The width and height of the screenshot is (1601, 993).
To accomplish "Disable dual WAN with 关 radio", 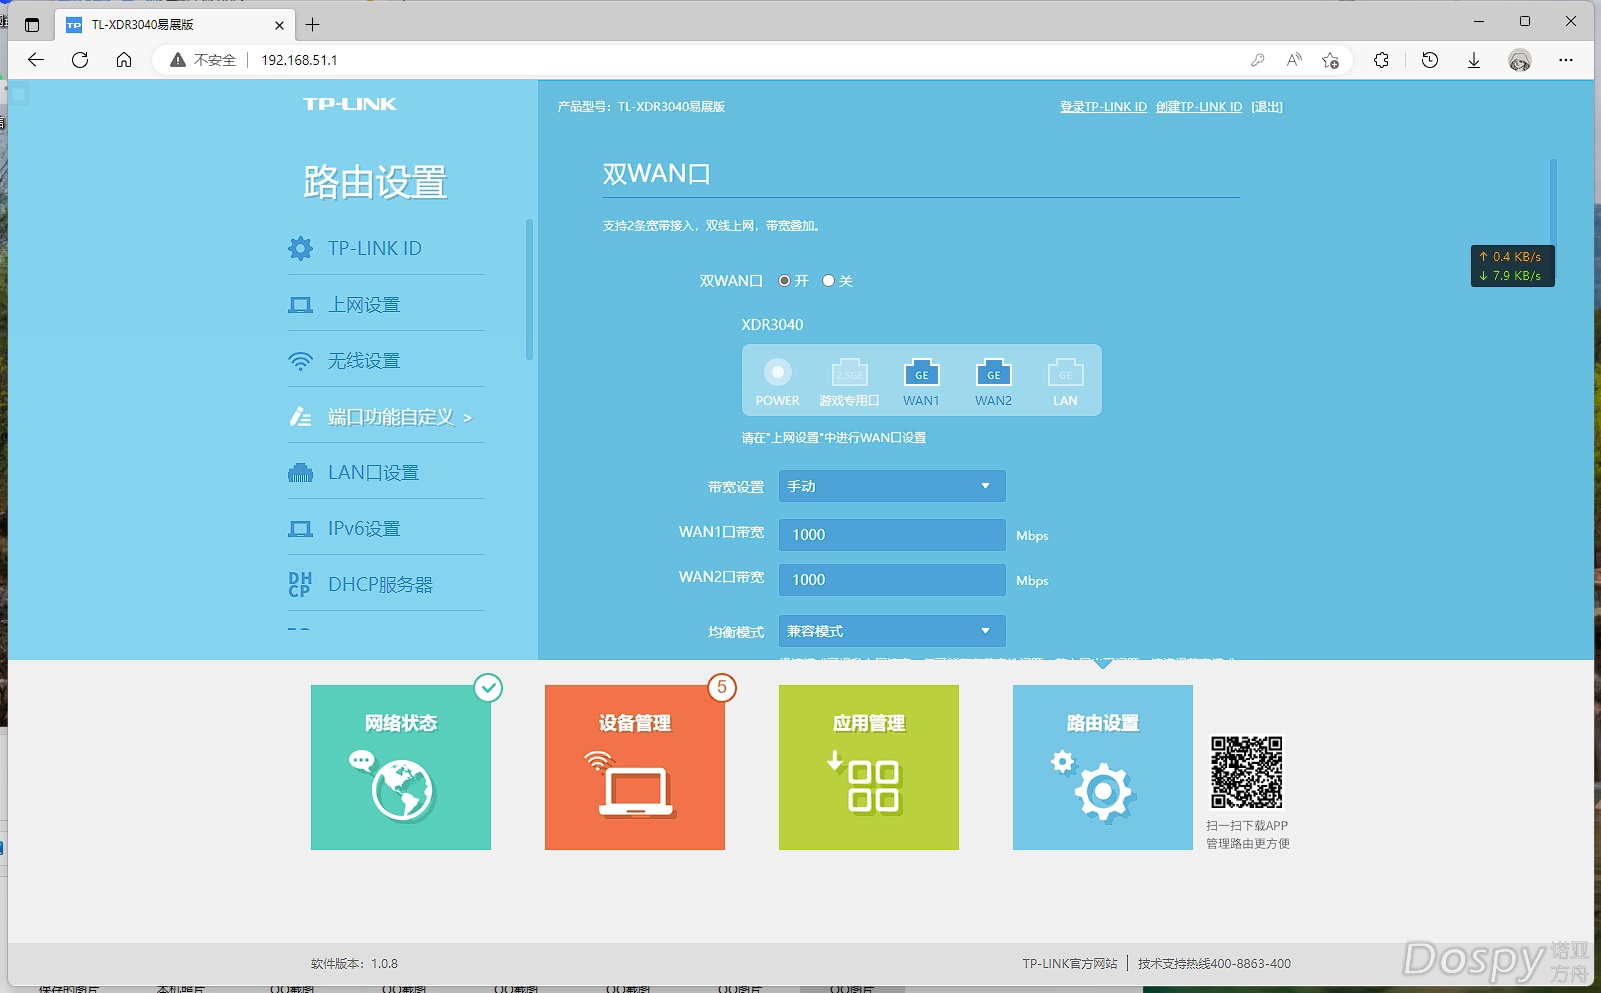I will [828, 281].
